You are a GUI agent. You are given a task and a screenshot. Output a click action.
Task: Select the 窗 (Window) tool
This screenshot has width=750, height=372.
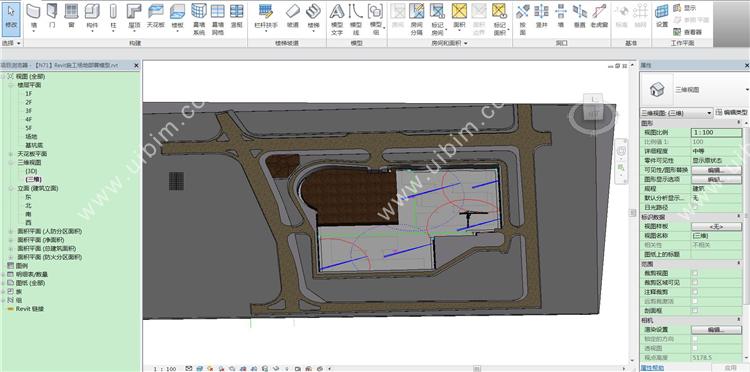tap(71, 16)
